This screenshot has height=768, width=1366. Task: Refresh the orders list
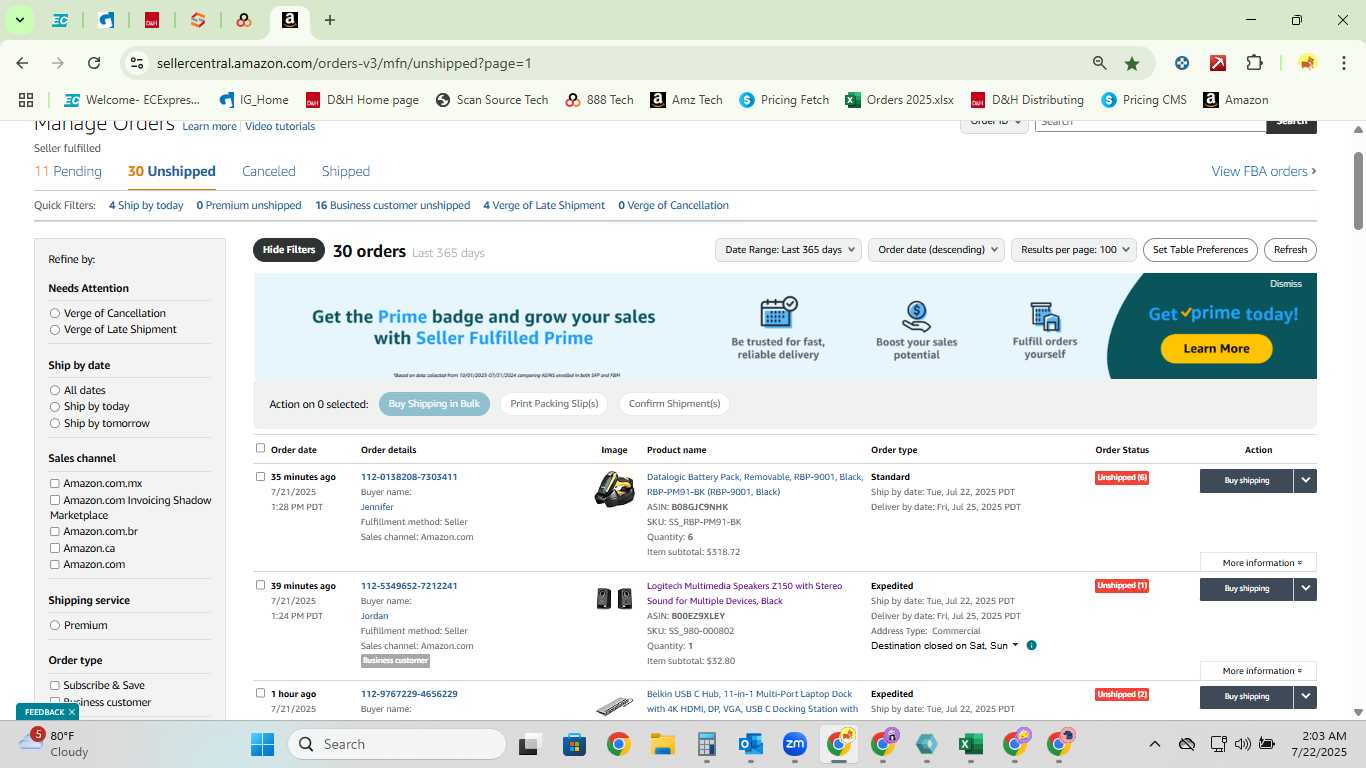pos(1290,250)
